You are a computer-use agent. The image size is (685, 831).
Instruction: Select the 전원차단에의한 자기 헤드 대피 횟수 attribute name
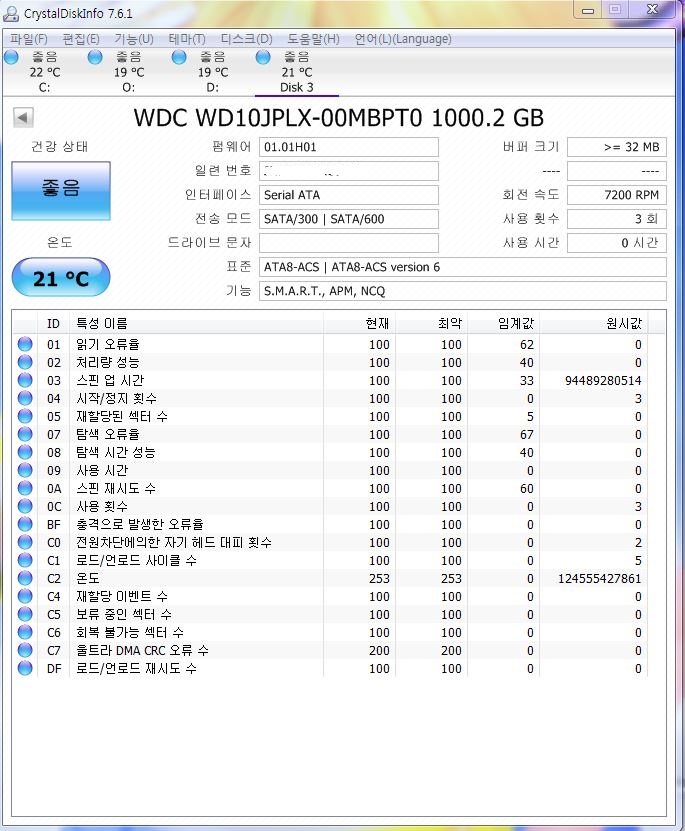click(174, 543)
